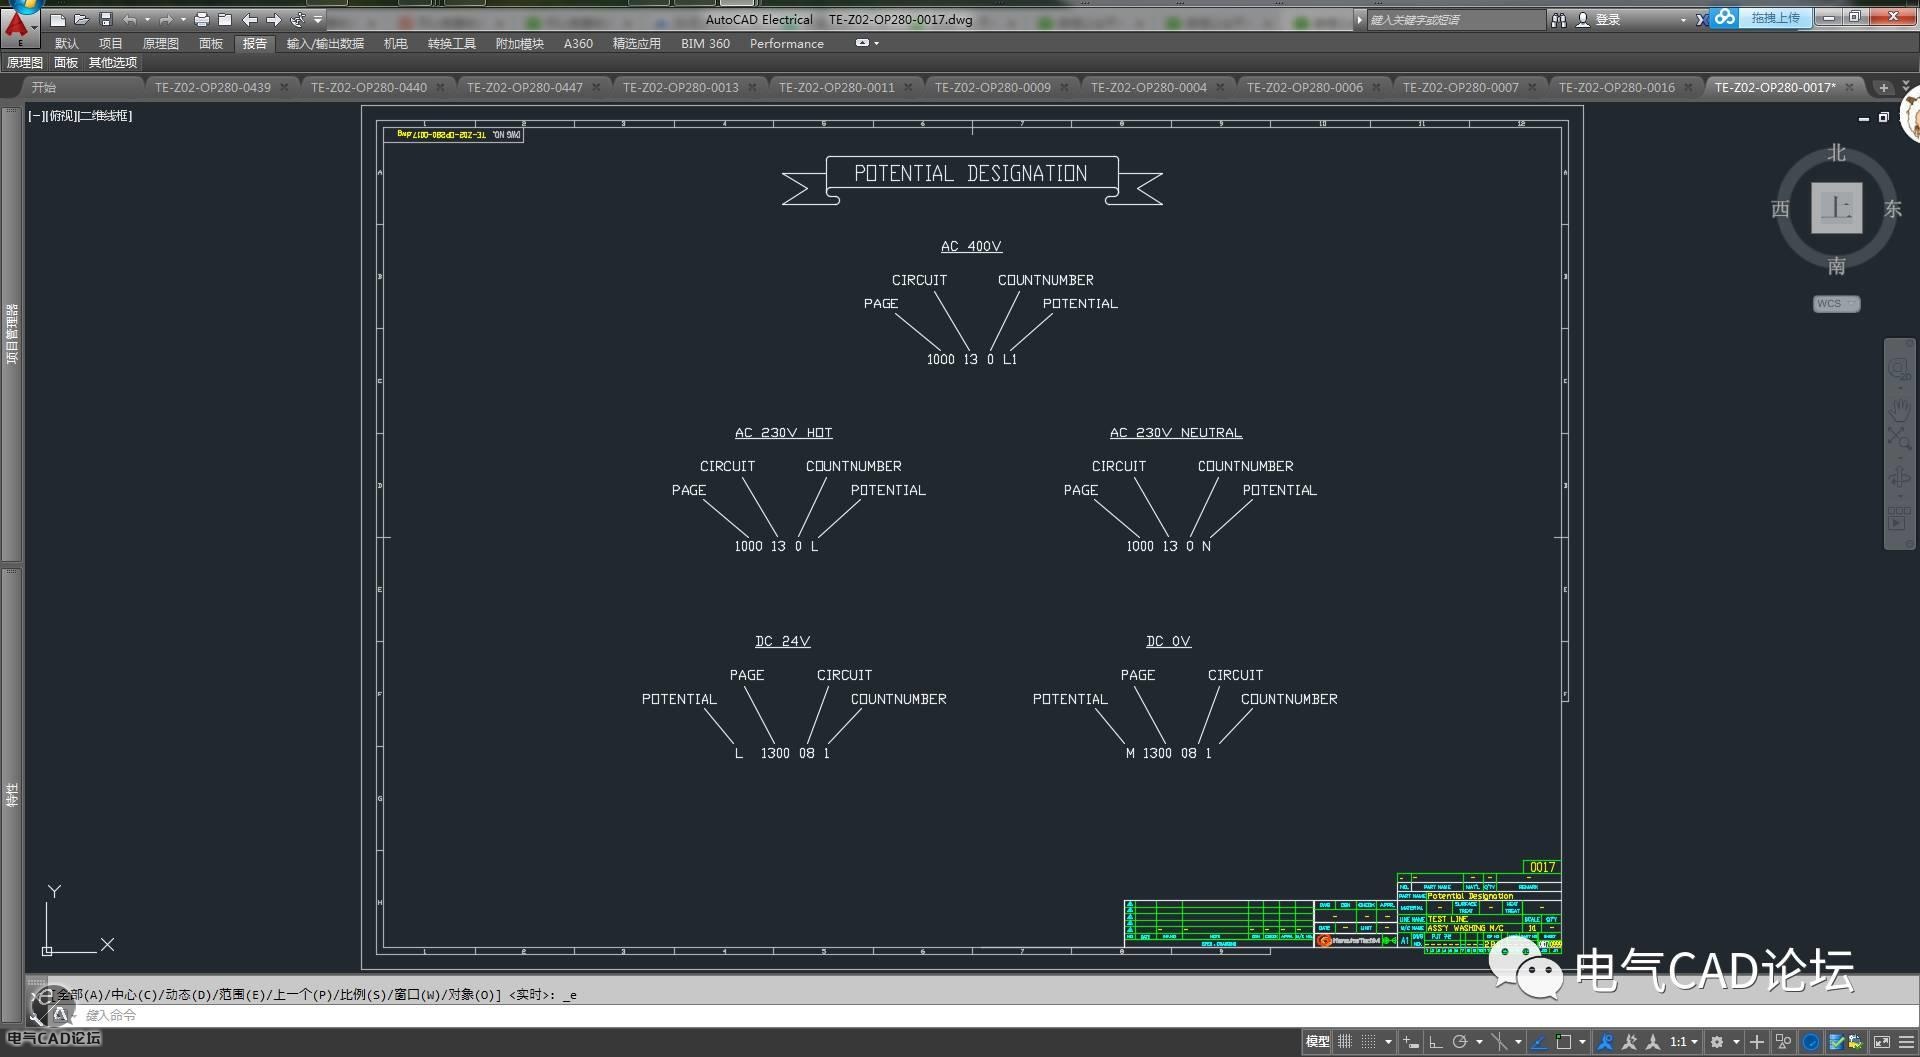Click the Plot printer icon

[x=202, y=19]
